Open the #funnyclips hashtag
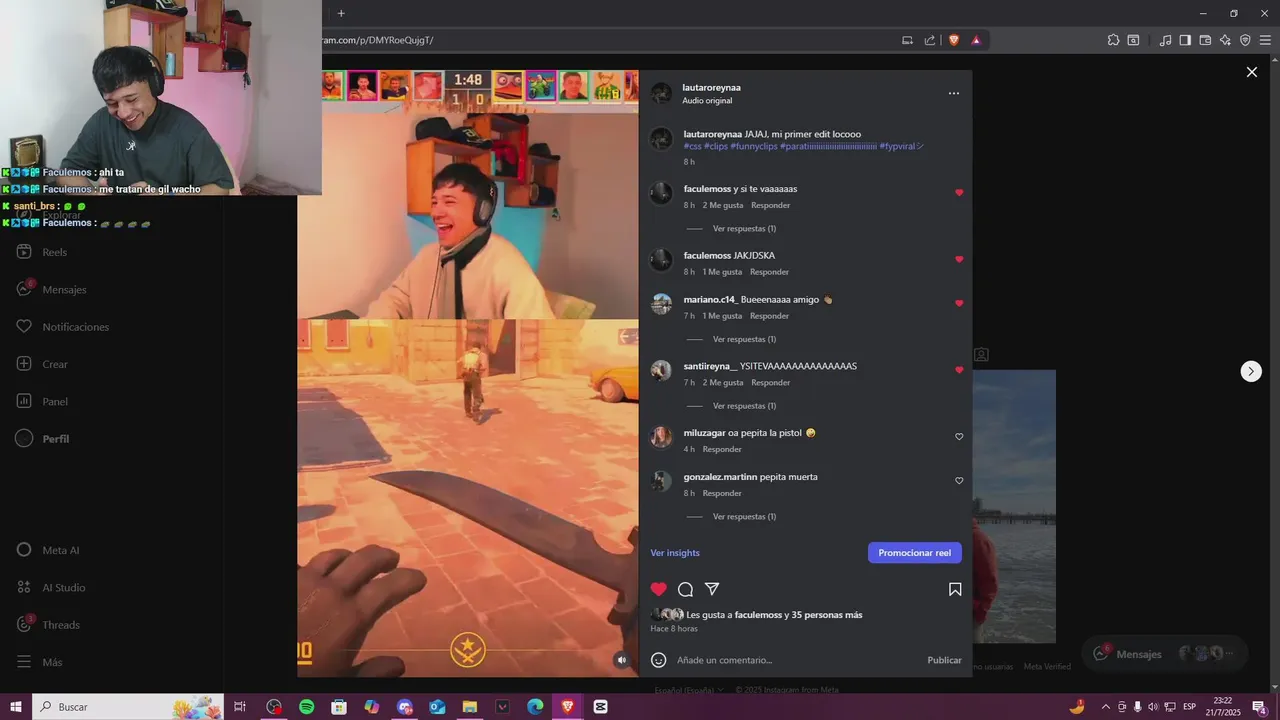Image resolution: width=1280 pixels, height=720 pixels. 754,146
